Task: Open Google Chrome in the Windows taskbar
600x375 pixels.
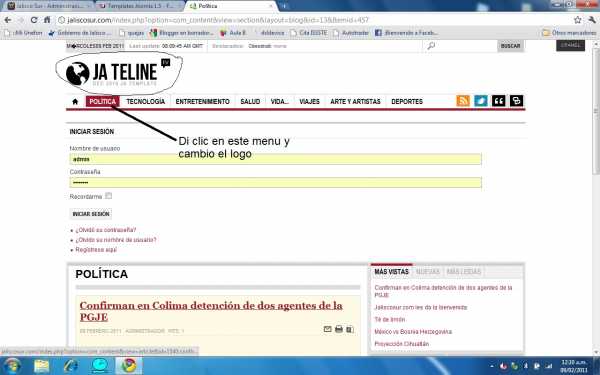Action: 129,366
